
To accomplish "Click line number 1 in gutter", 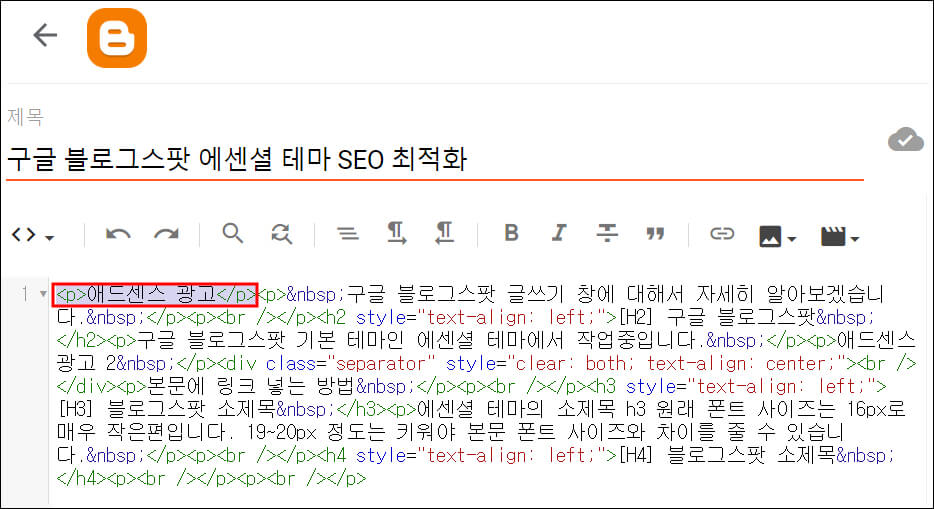I will 24,294.
